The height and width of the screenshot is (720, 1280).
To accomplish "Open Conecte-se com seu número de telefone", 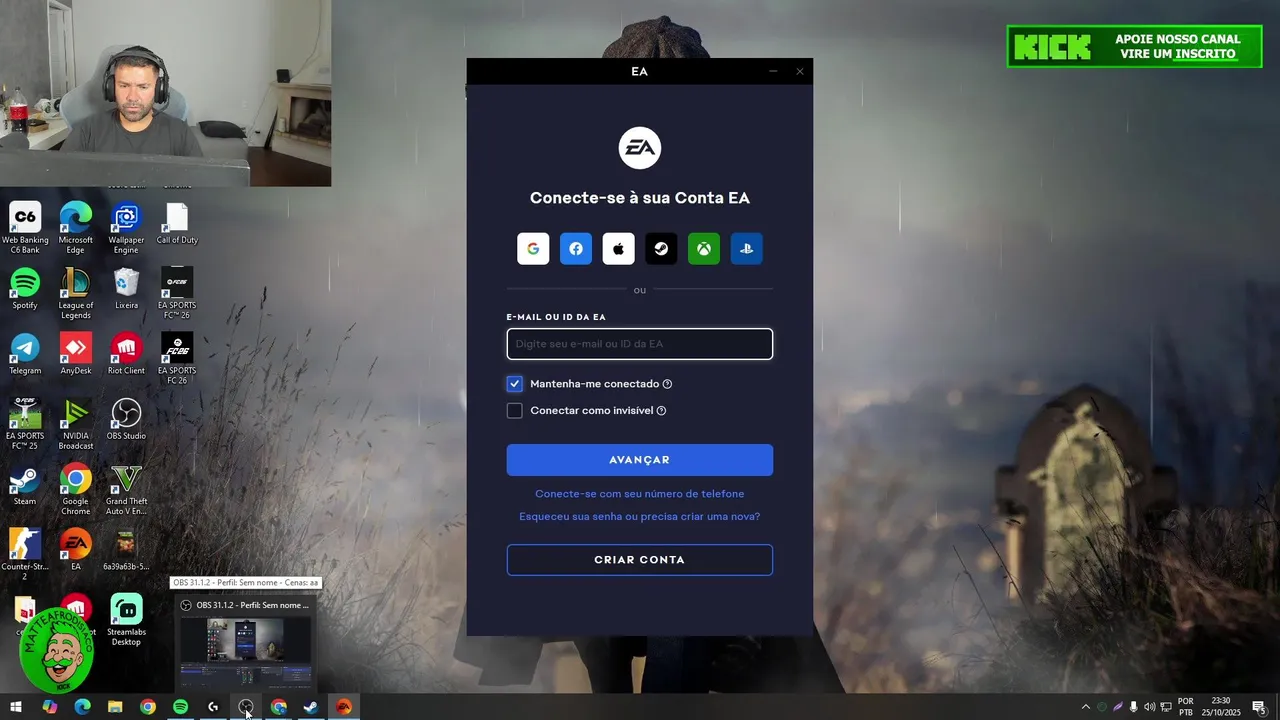I will pos(640,494).
